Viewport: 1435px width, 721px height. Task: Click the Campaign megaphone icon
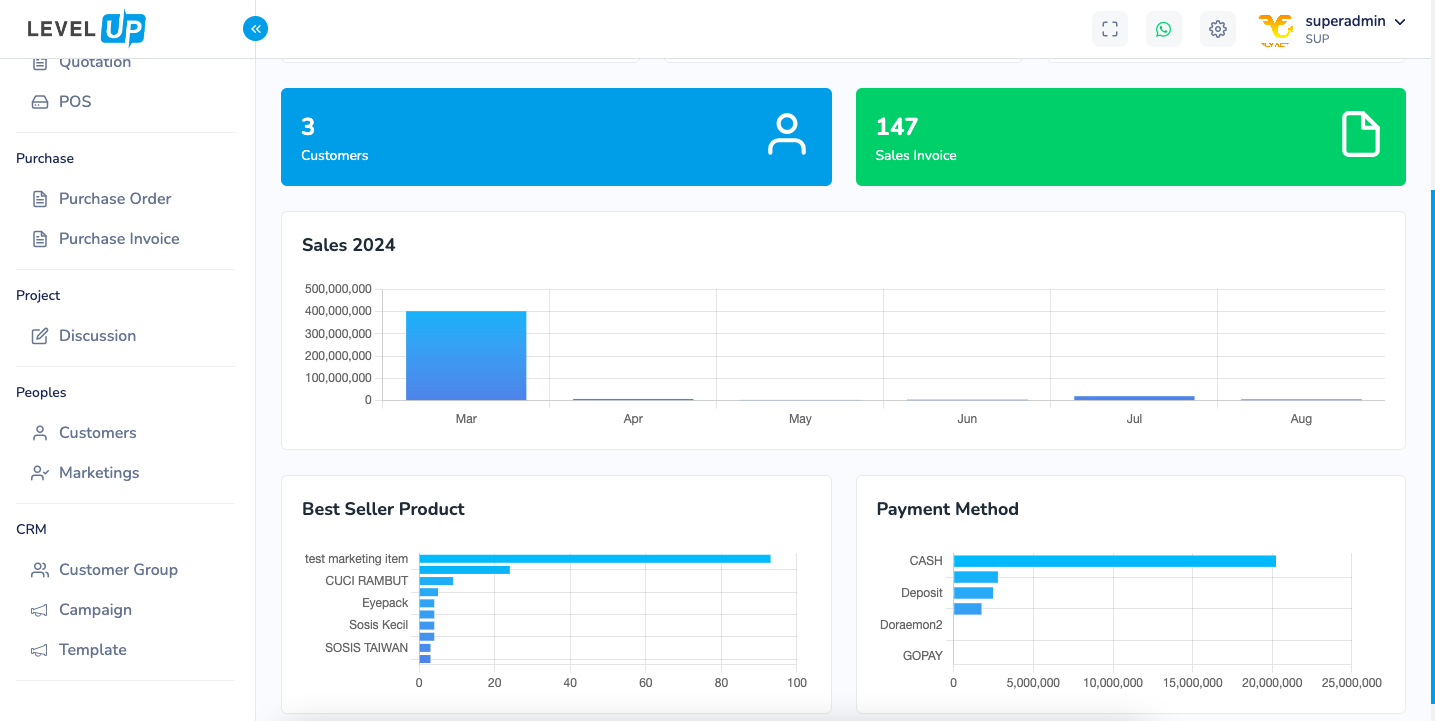(40, 610)
